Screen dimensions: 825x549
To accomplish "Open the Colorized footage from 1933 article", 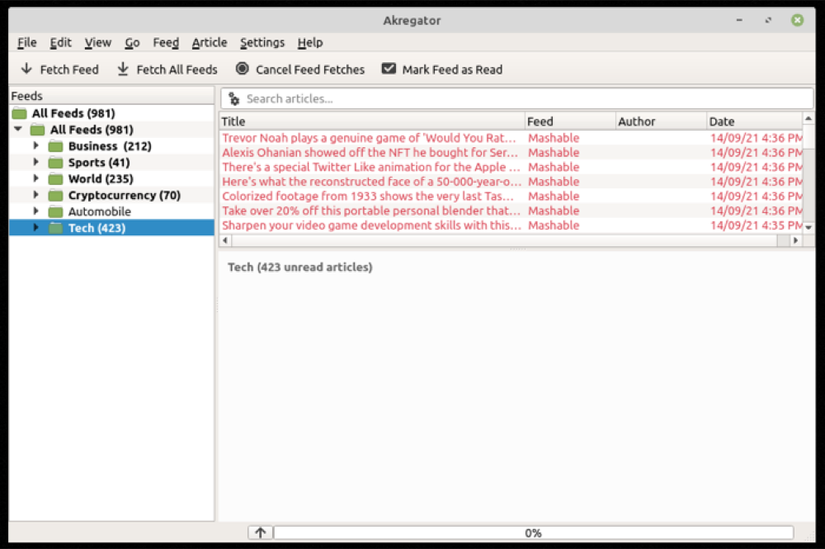I will [x=511, y=196].
